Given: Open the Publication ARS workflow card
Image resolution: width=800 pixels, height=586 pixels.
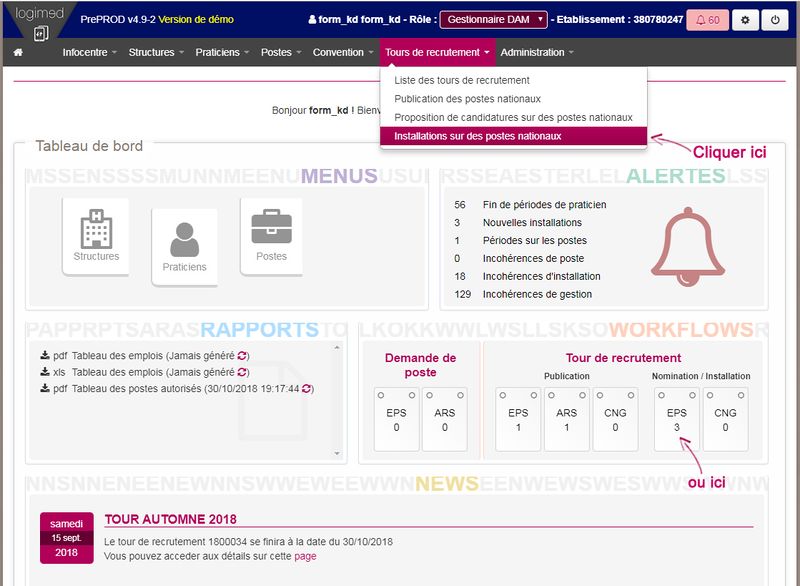Looking at the screenshot, I should (566, 420).
